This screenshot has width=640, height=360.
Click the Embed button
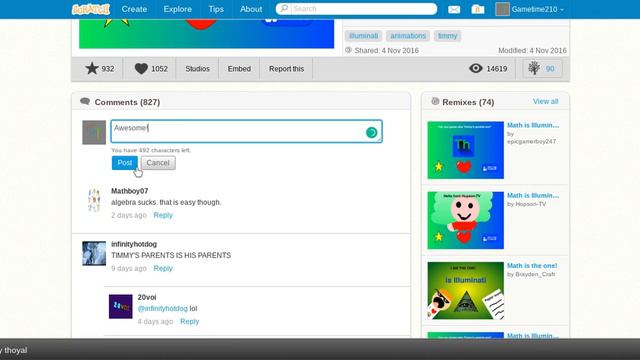pos(239,69)
